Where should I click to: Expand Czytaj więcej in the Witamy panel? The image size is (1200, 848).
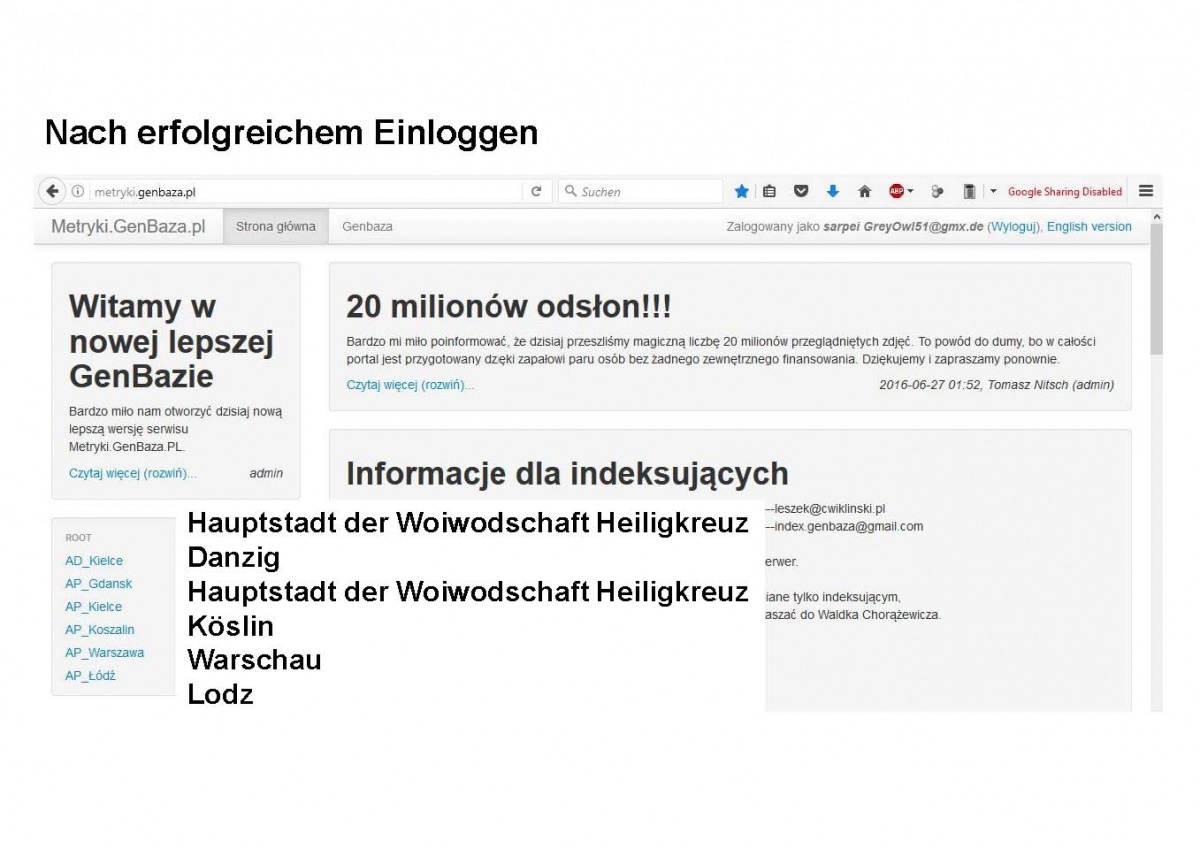pyautogui.click(x=132, y=474)
